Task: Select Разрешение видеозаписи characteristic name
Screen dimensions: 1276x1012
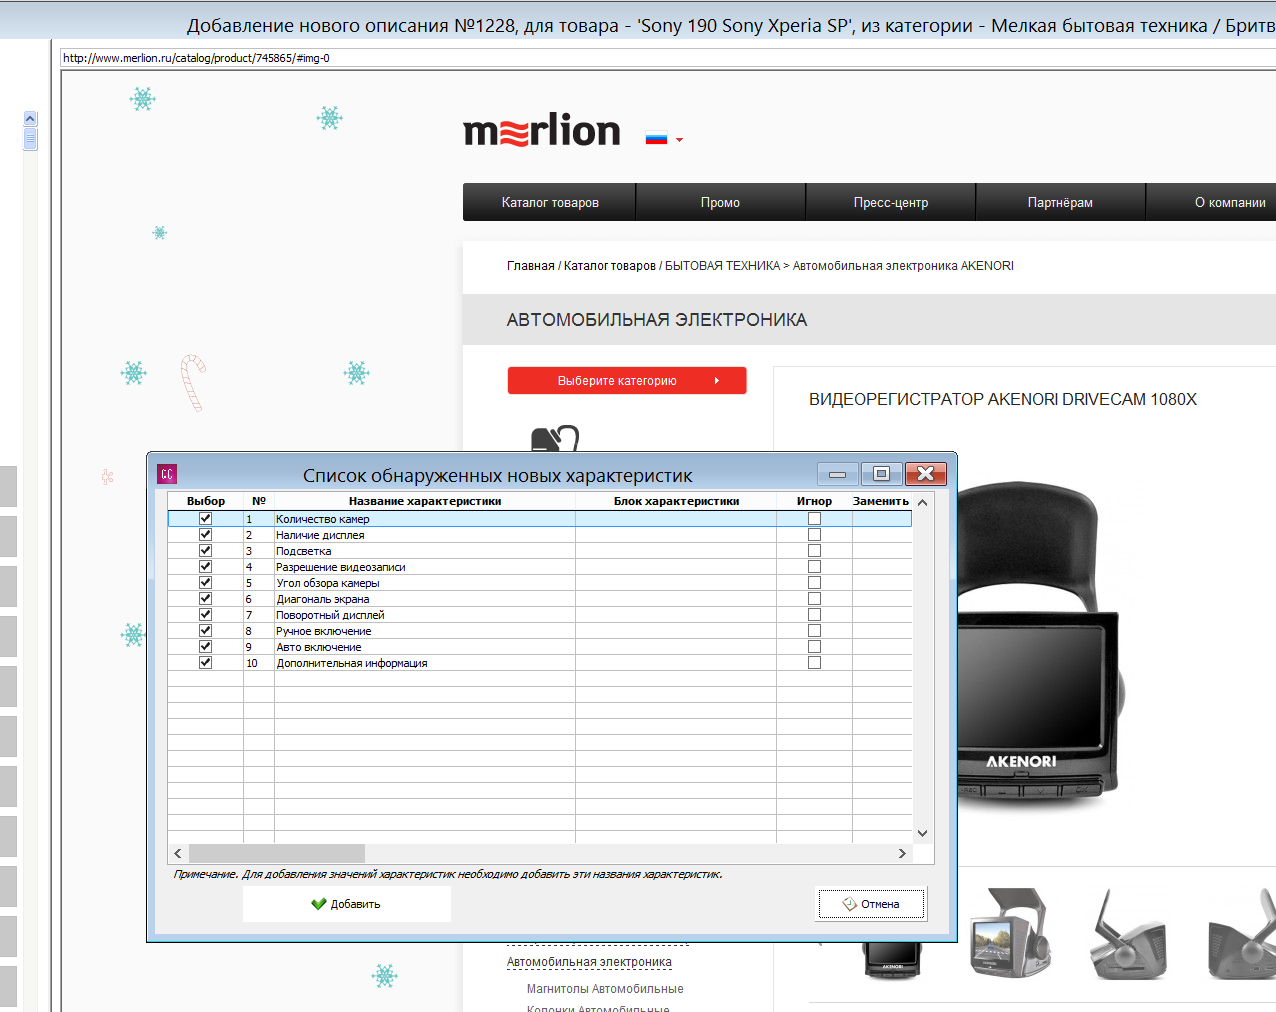Action: pyautogui.click(x=341, y=567)
